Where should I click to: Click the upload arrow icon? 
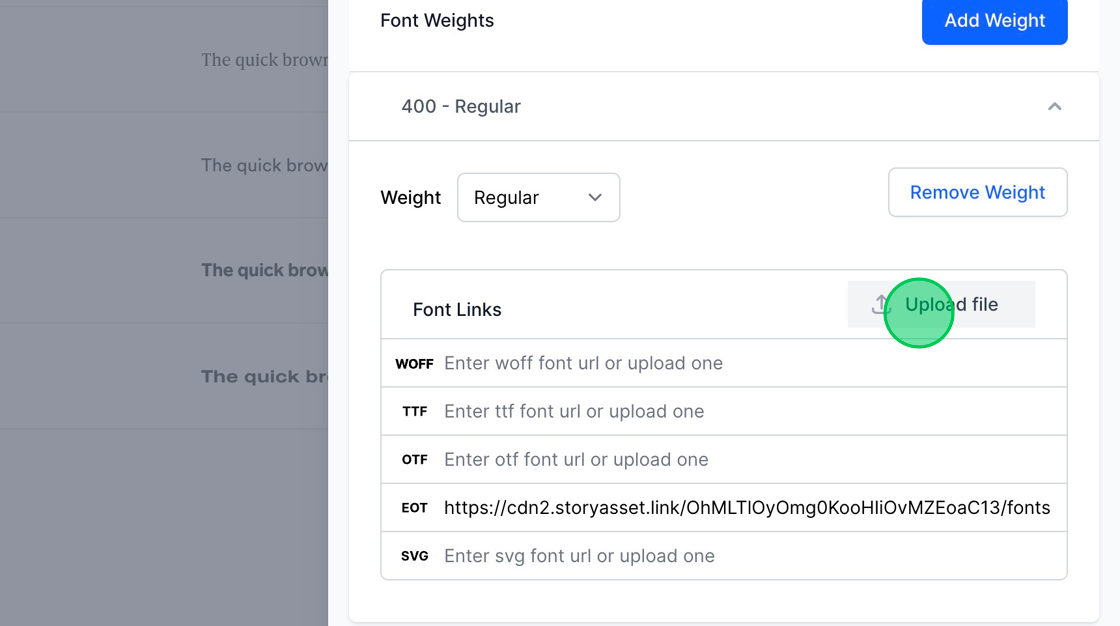click(x=881, y=304)
